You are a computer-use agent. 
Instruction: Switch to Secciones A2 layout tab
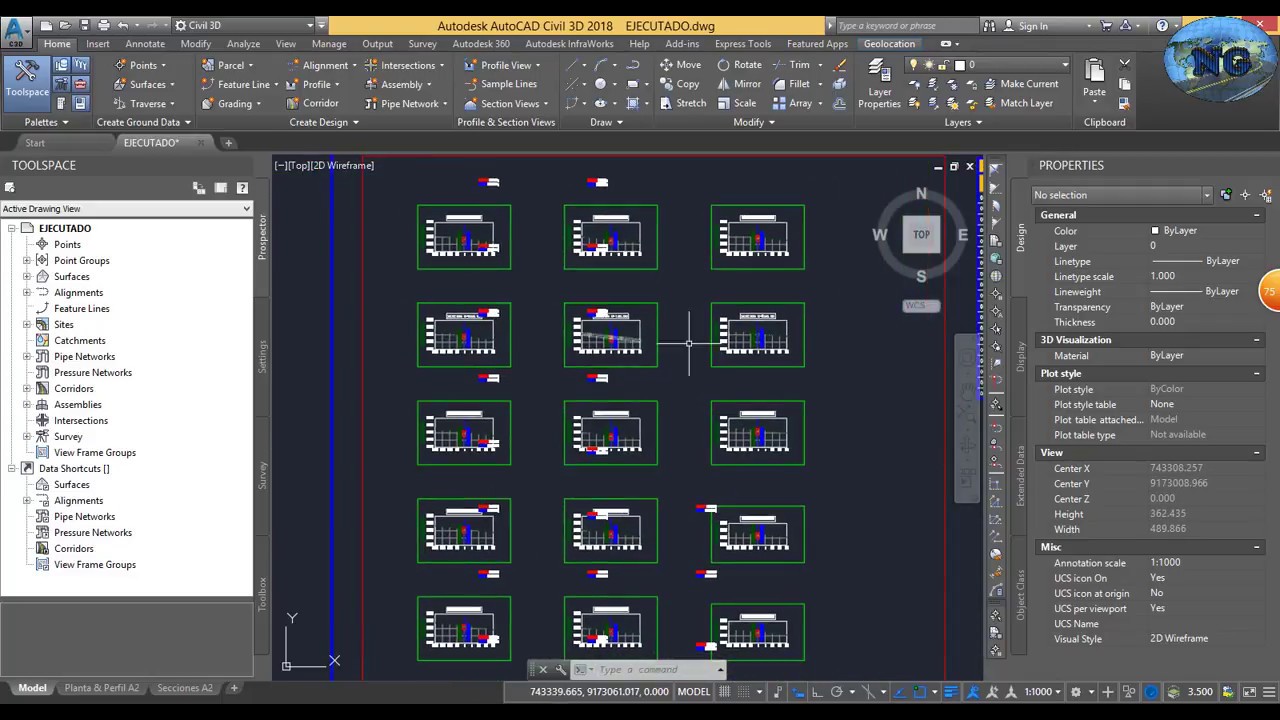coord(185,688)
